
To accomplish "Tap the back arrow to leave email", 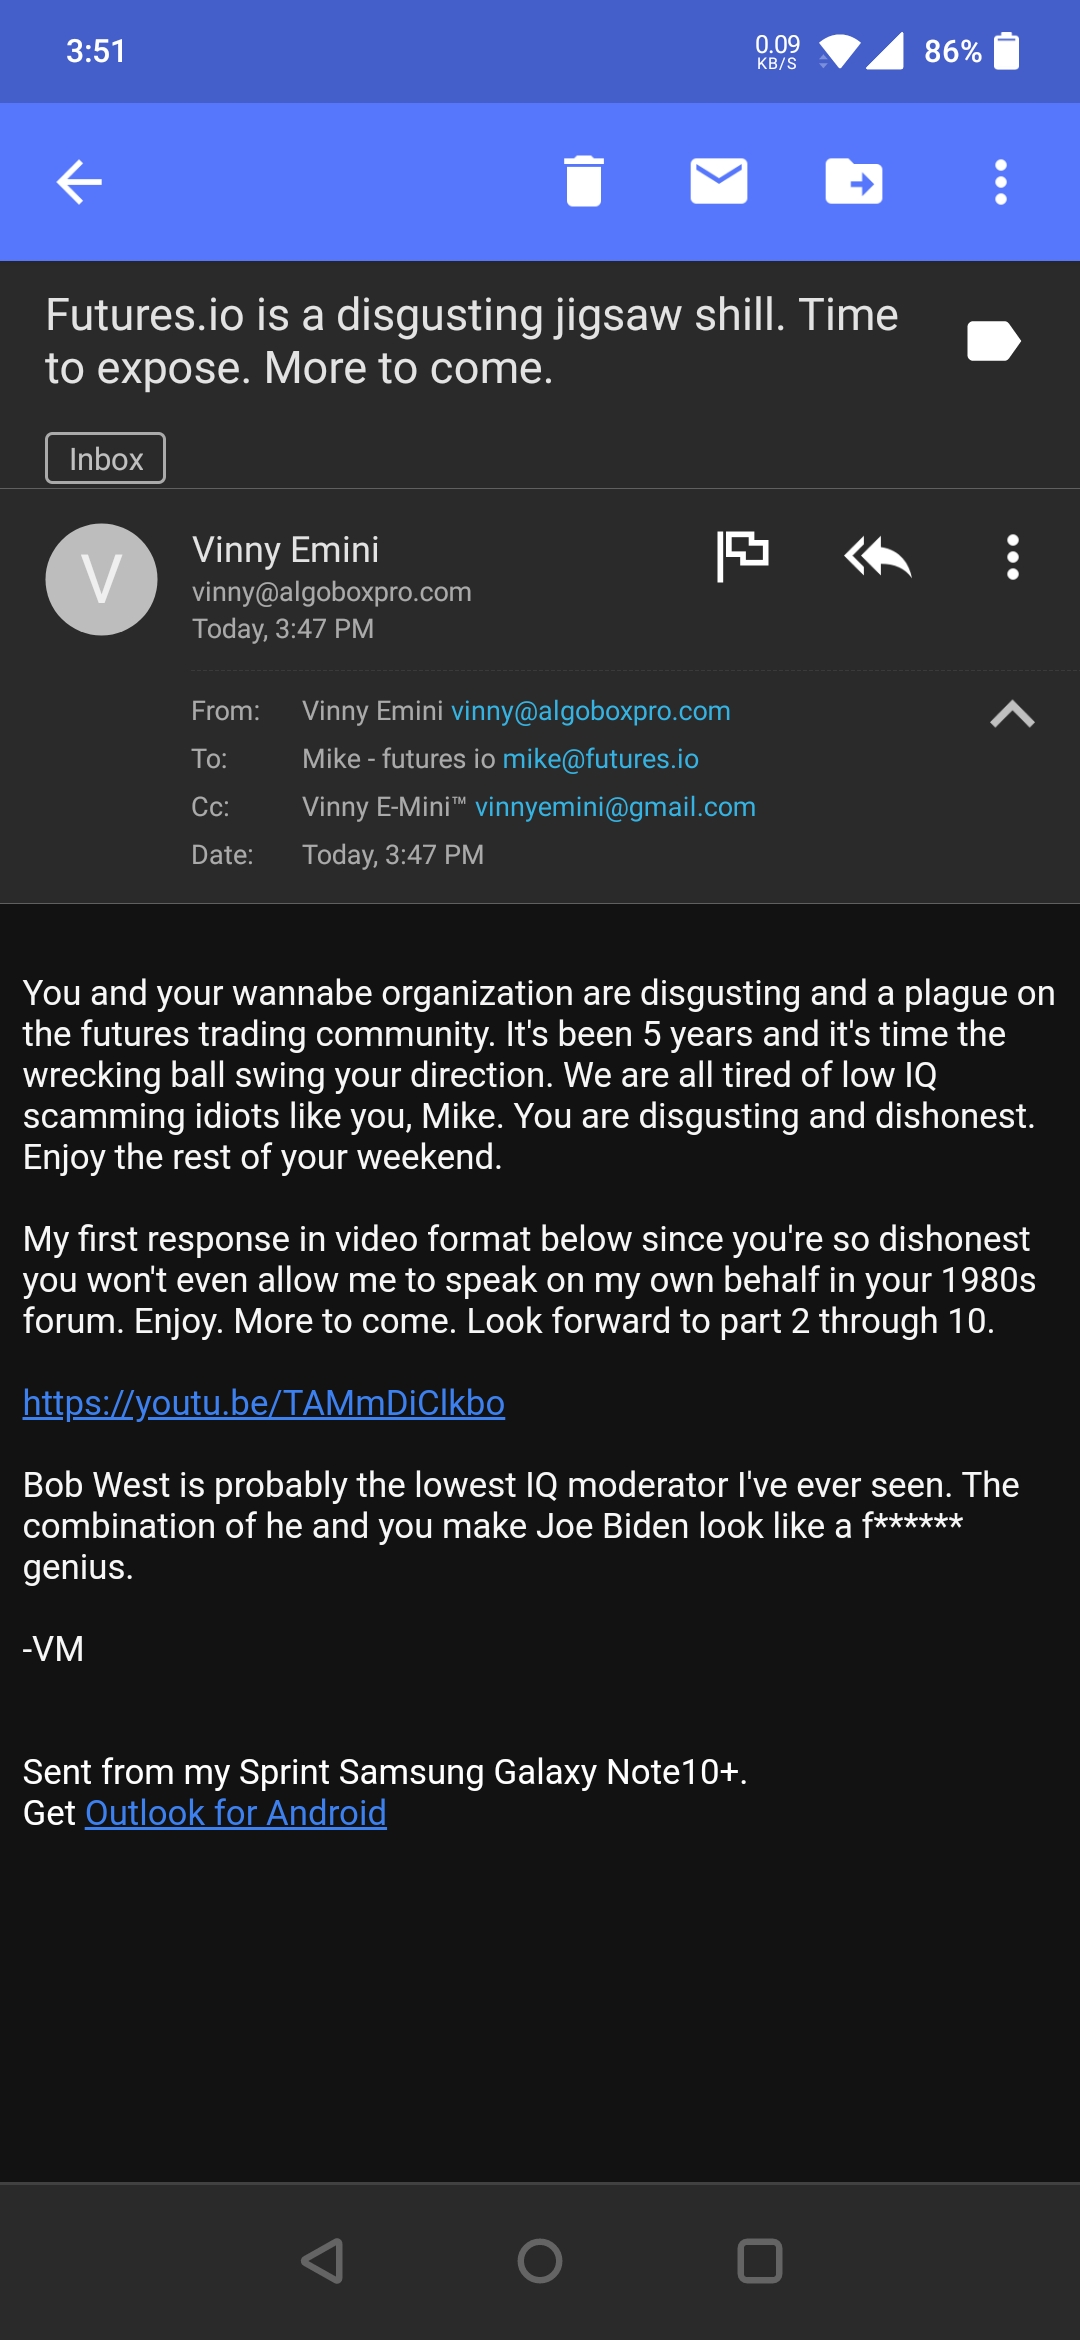I will point(79,182).
